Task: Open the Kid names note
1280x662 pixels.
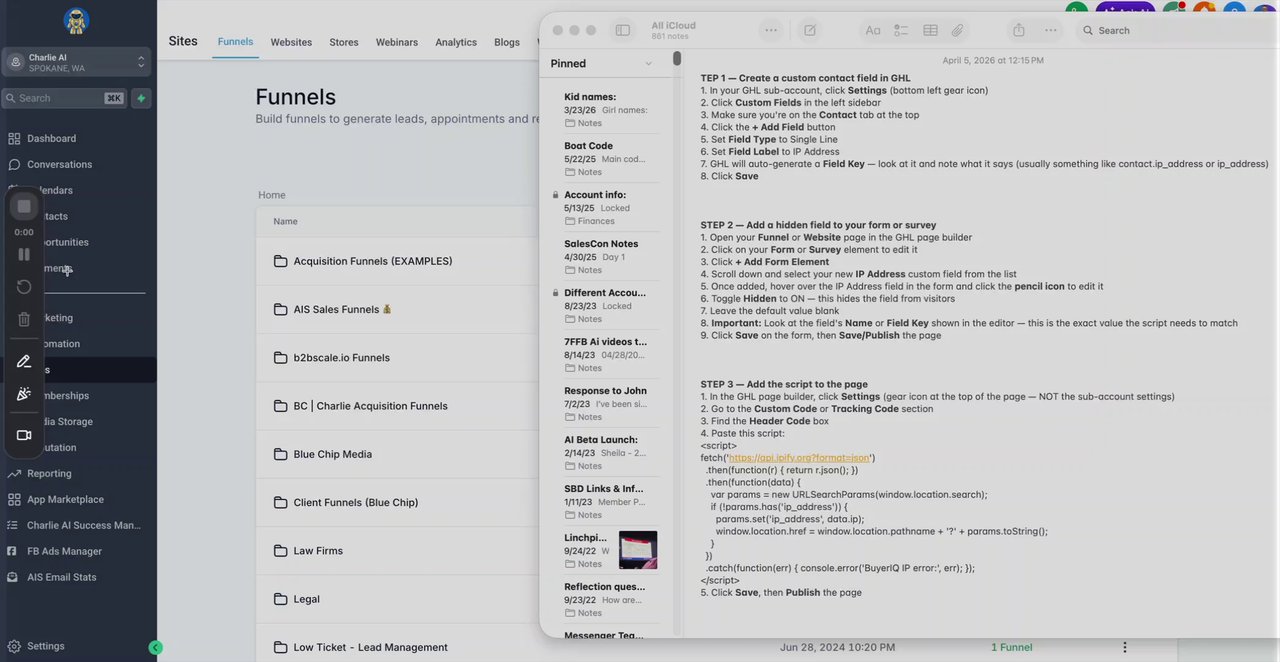Action: [x=606, y=110]
